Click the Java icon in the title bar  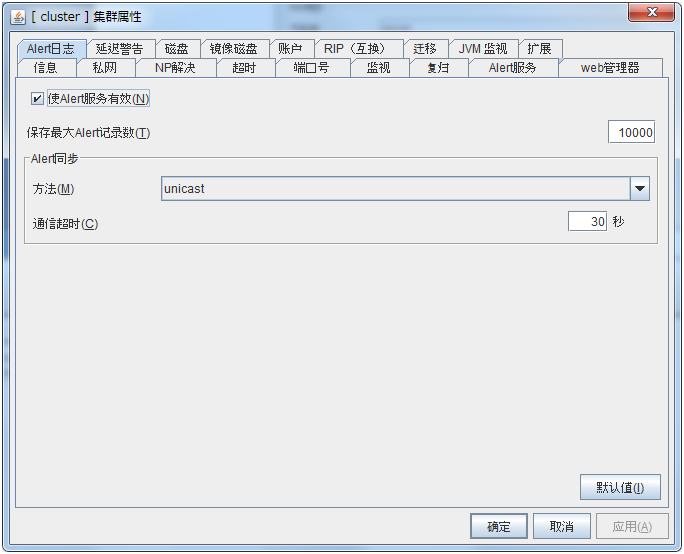click(18, 17)
